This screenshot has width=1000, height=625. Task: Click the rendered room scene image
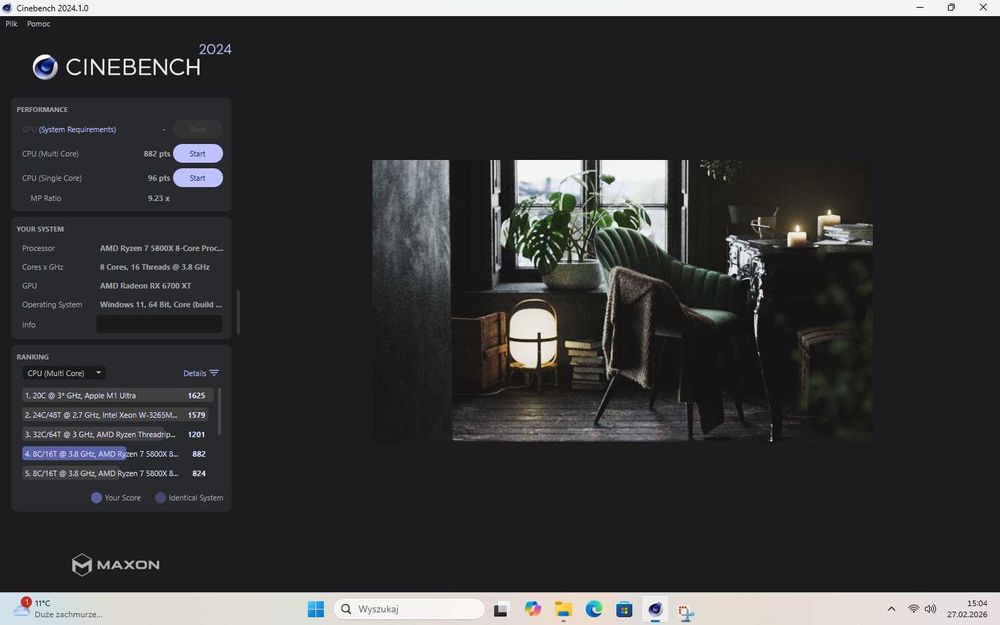click(622, 300)
